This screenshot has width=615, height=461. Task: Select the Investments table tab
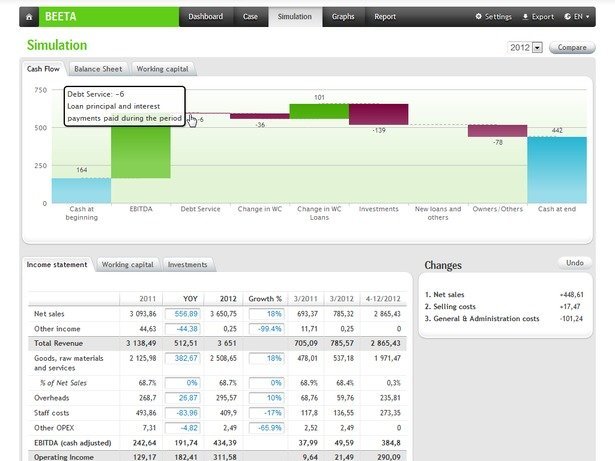pos(187,265)
